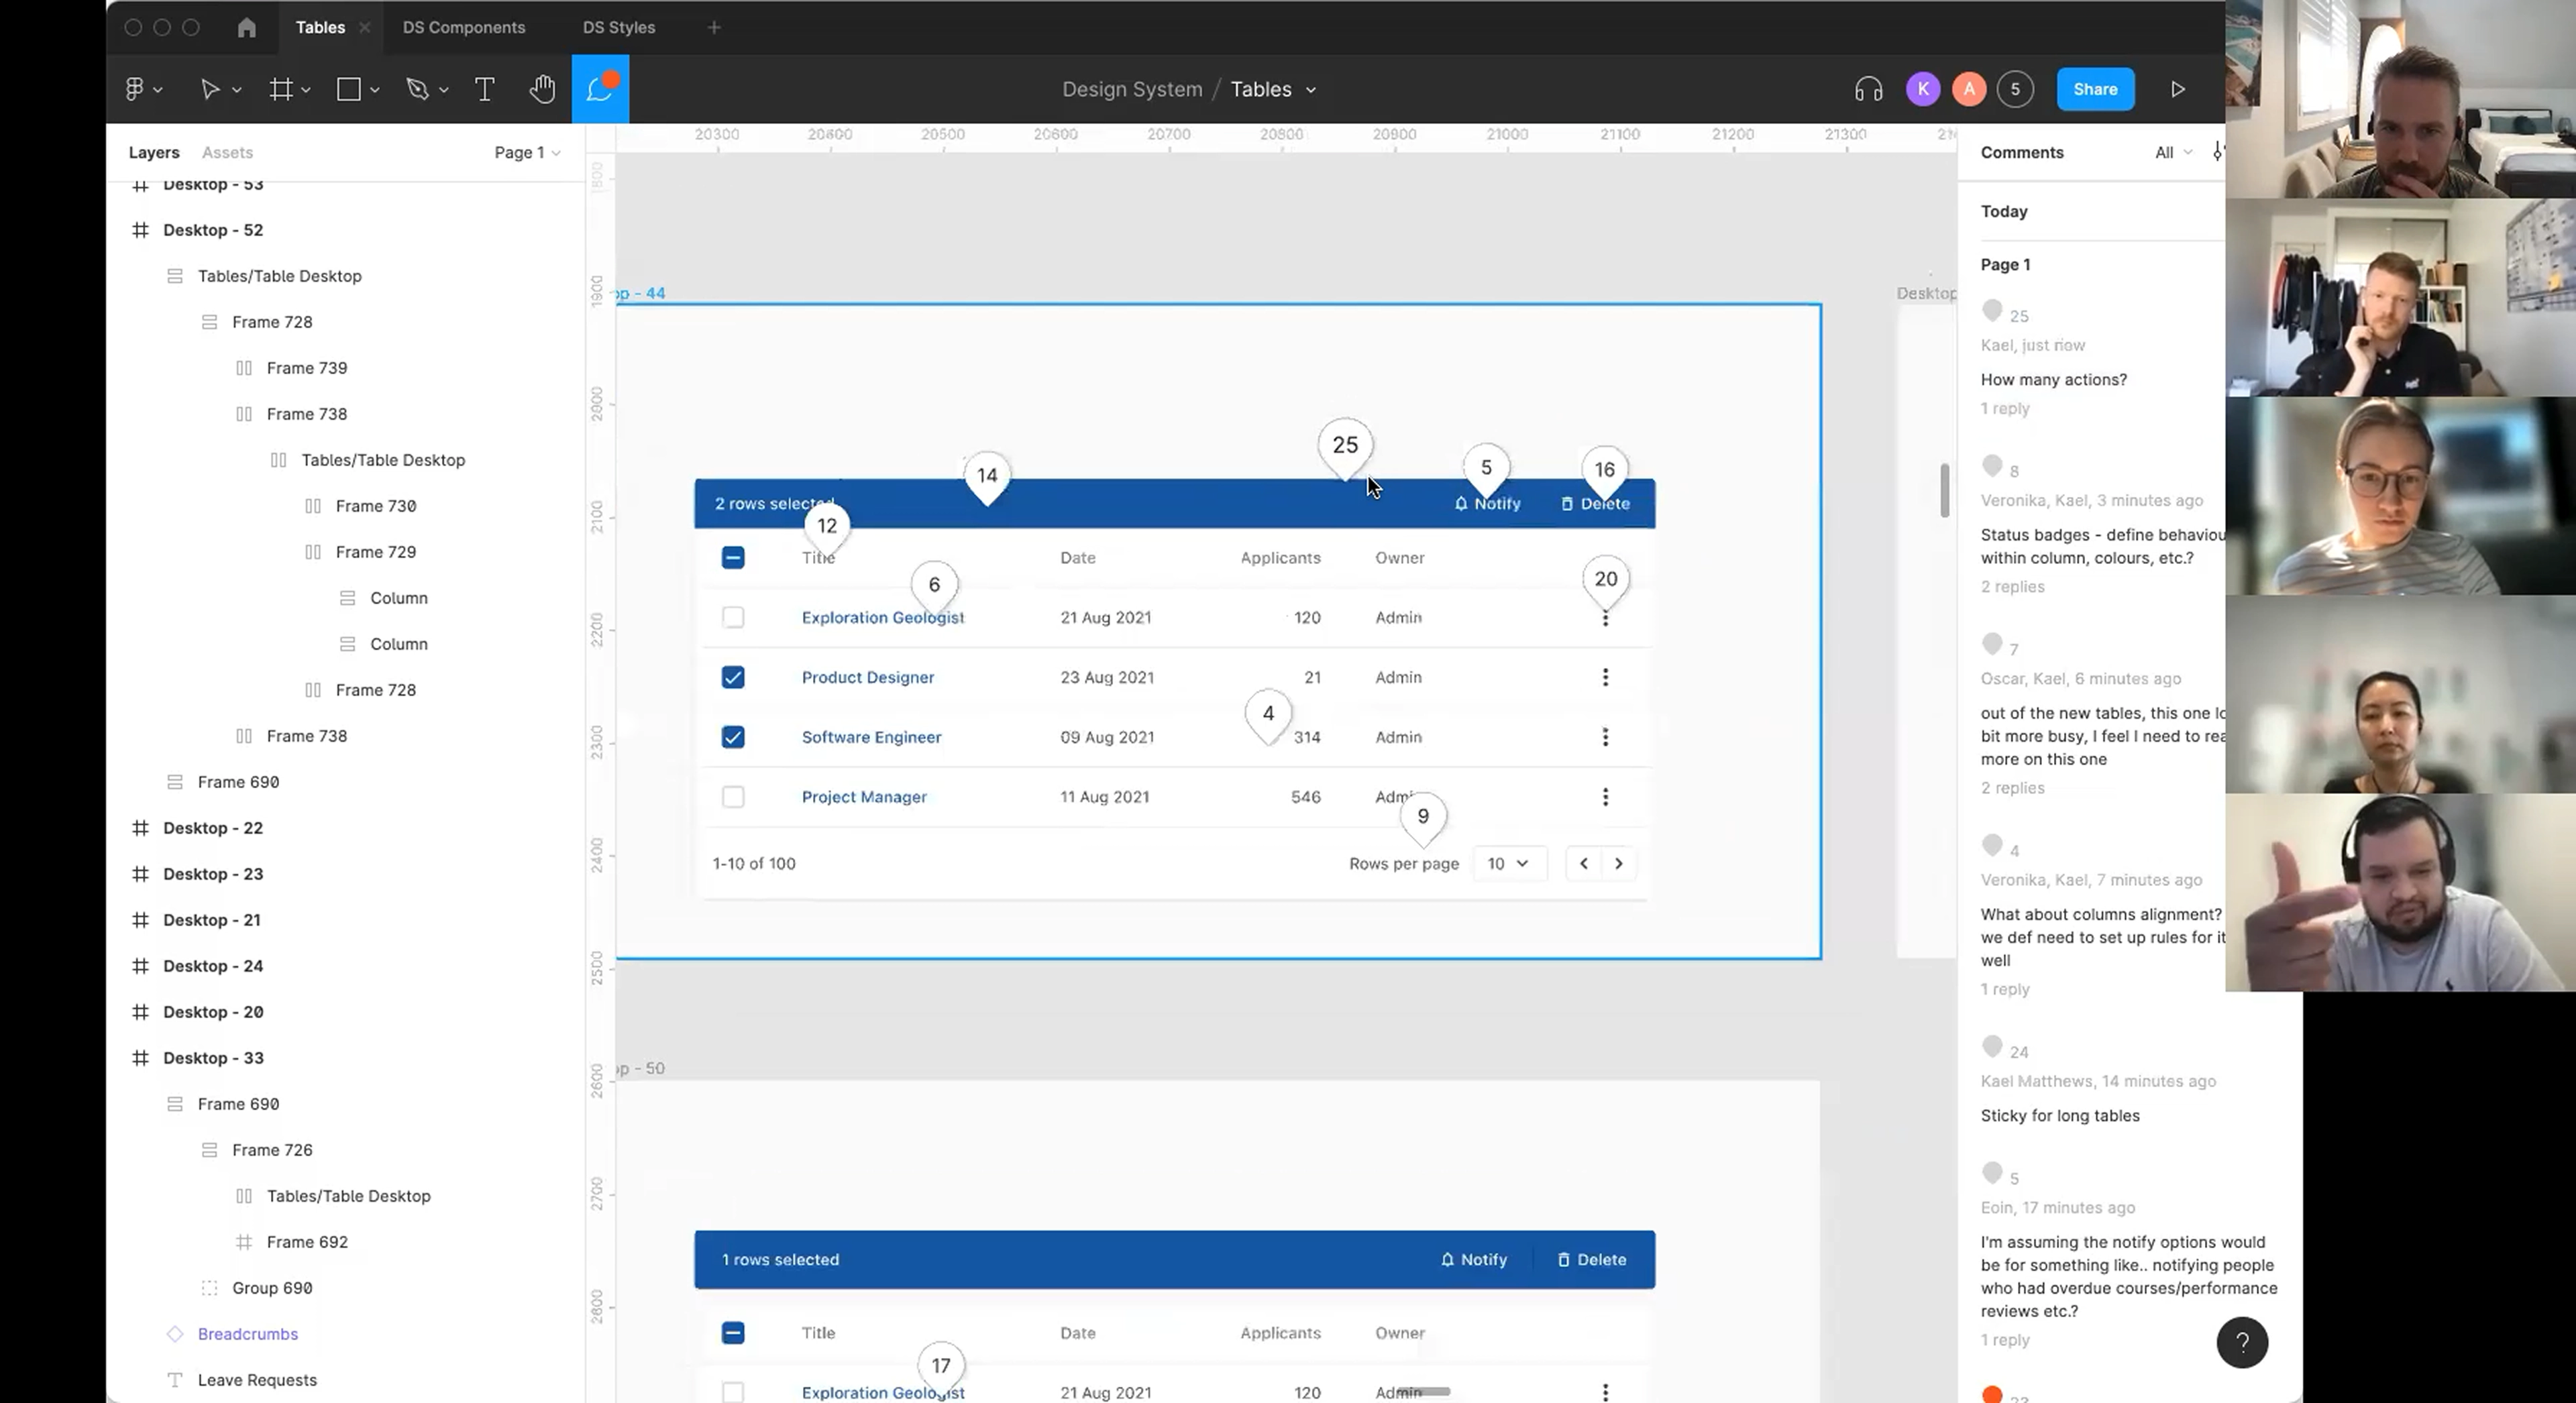The image size is (2576, 1403).
Task: Uncheck the Product Designer row checkbox
Action: tap(733, 677)
